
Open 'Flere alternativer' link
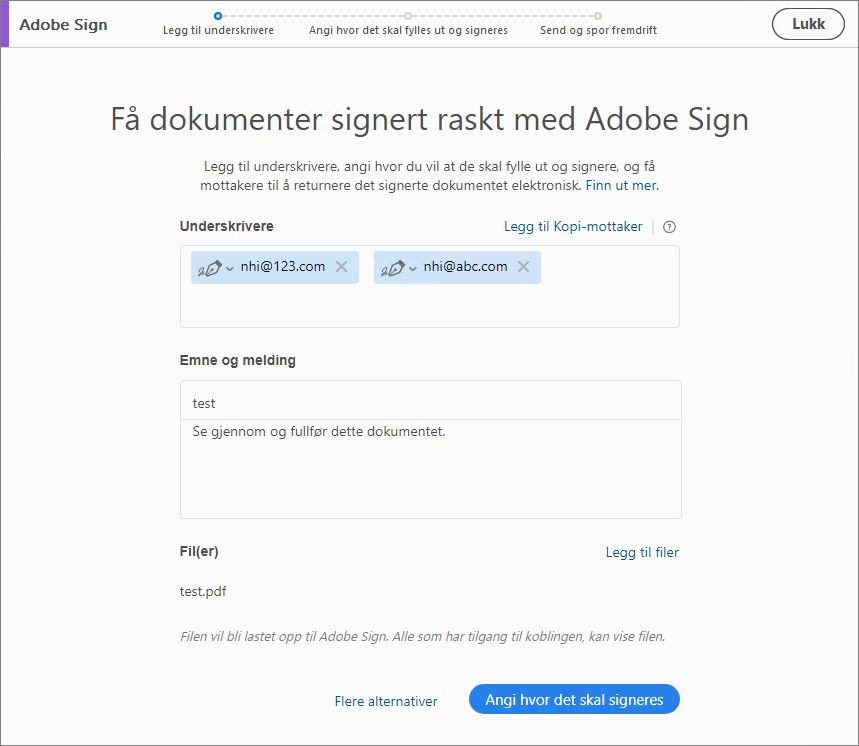coord(386,701)
